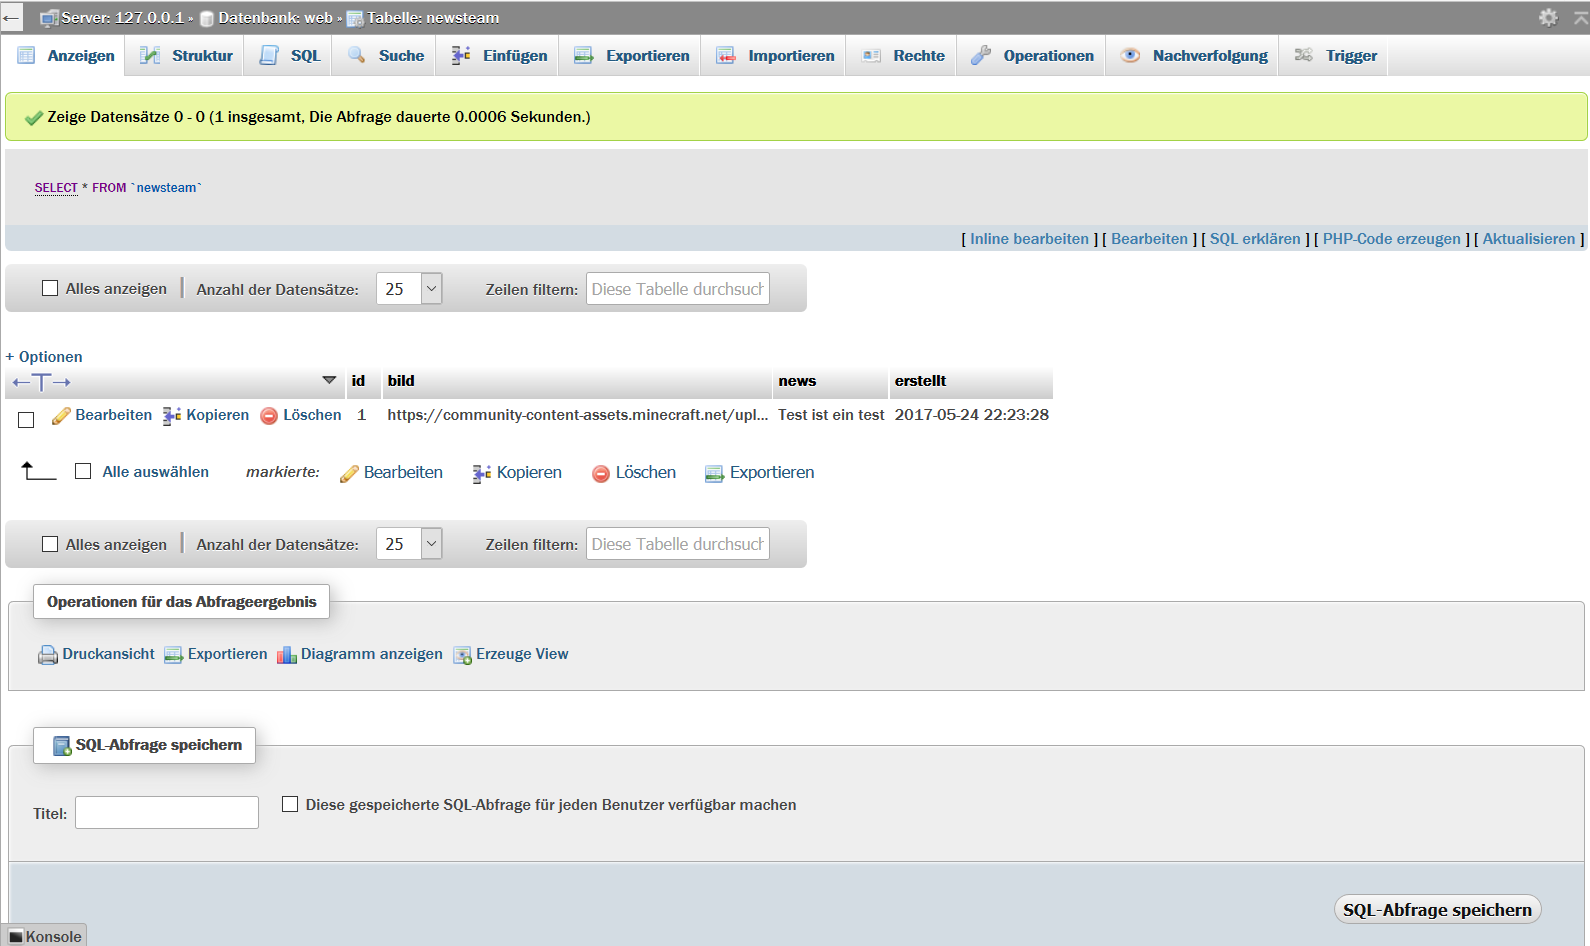Click the red Löschen icon in row 1

(269, 416)
